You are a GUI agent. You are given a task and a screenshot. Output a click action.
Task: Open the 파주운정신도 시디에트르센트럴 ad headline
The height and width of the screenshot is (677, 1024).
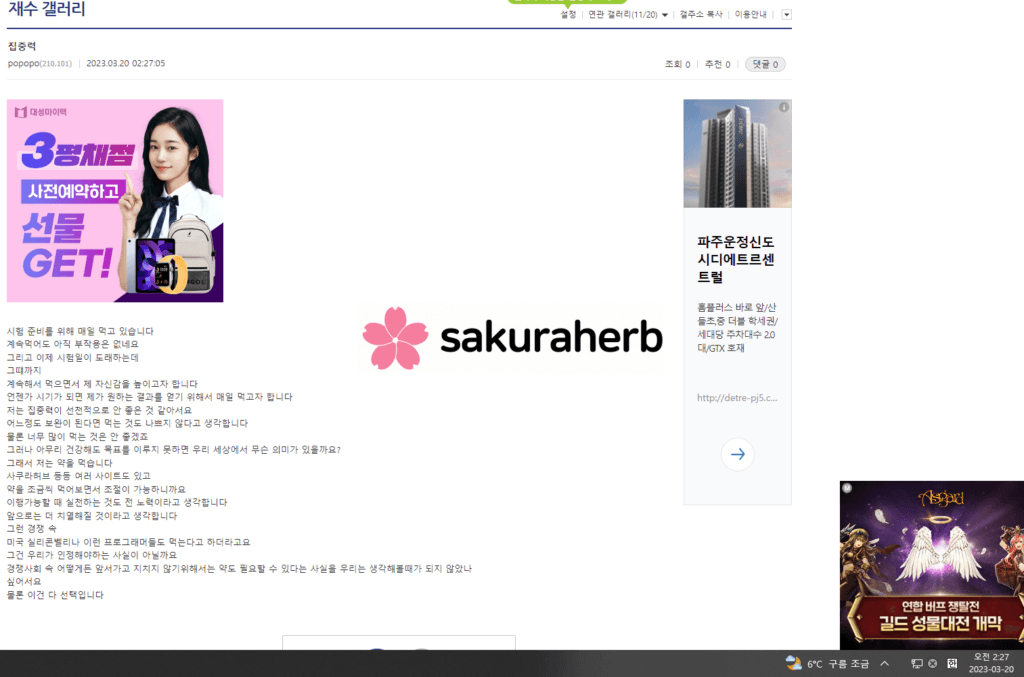click(736, 259)
